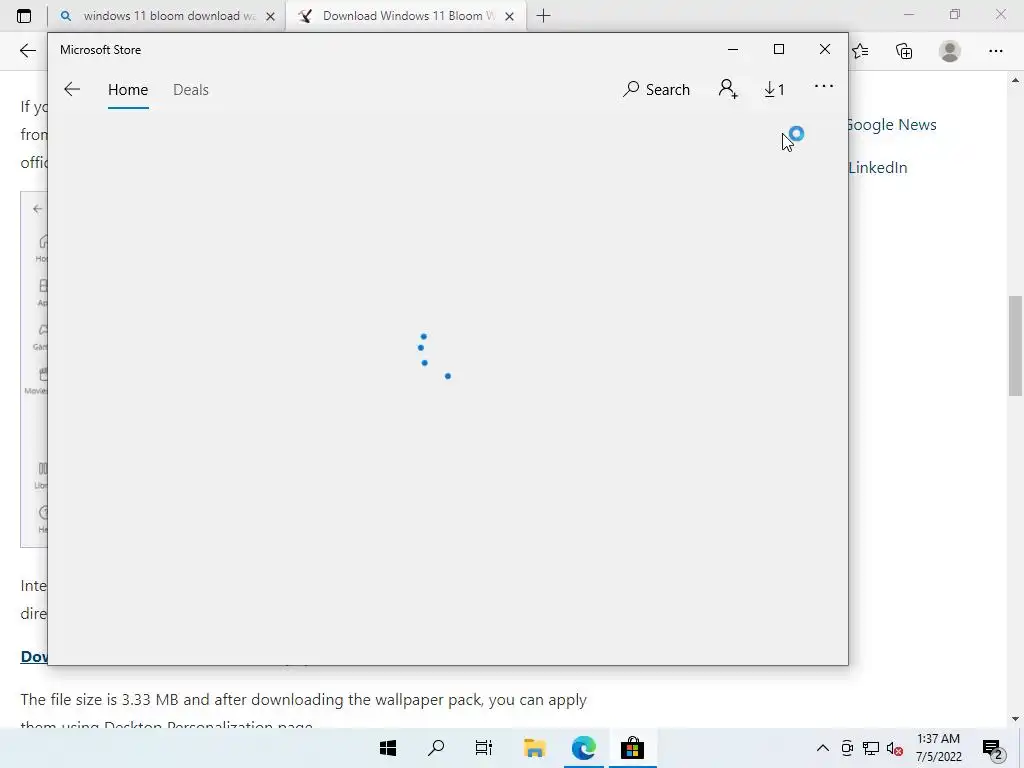Viewport: 1024px width, 768px height.
Task: Open downloads and updates indicator
Action: pos(775,89)
